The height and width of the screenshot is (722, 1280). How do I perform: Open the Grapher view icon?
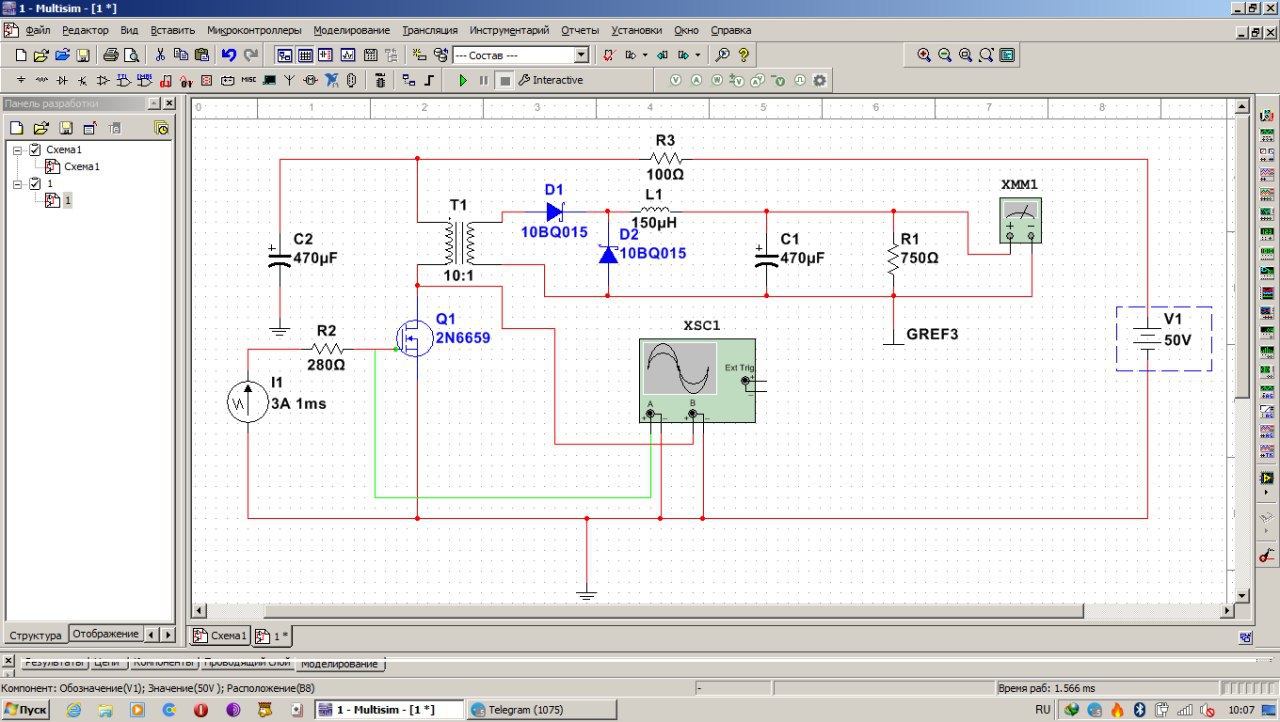[x=348, y=55]
